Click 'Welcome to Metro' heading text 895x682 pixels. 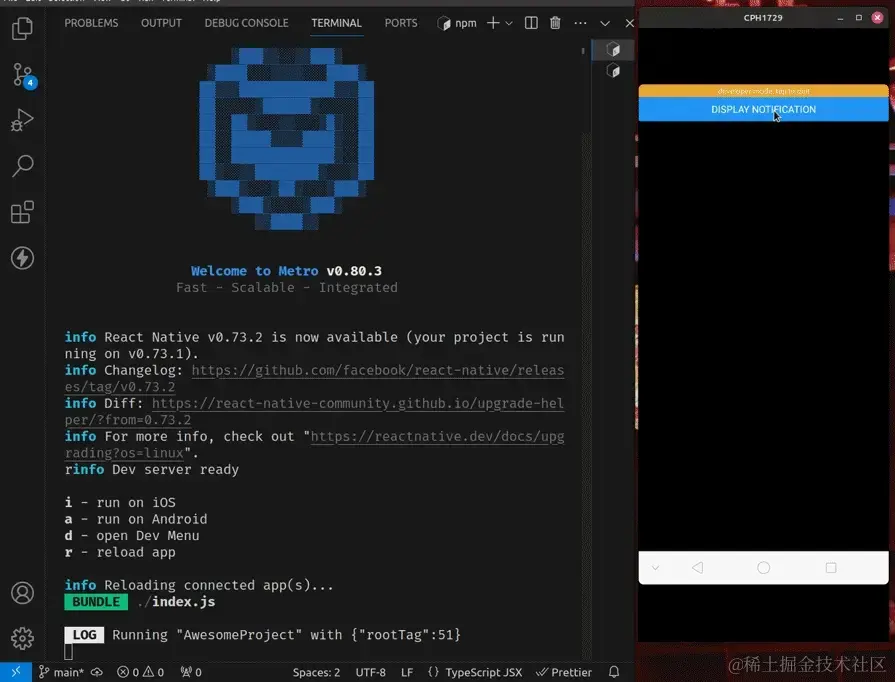pyautogui.click(x=255, y=271)
